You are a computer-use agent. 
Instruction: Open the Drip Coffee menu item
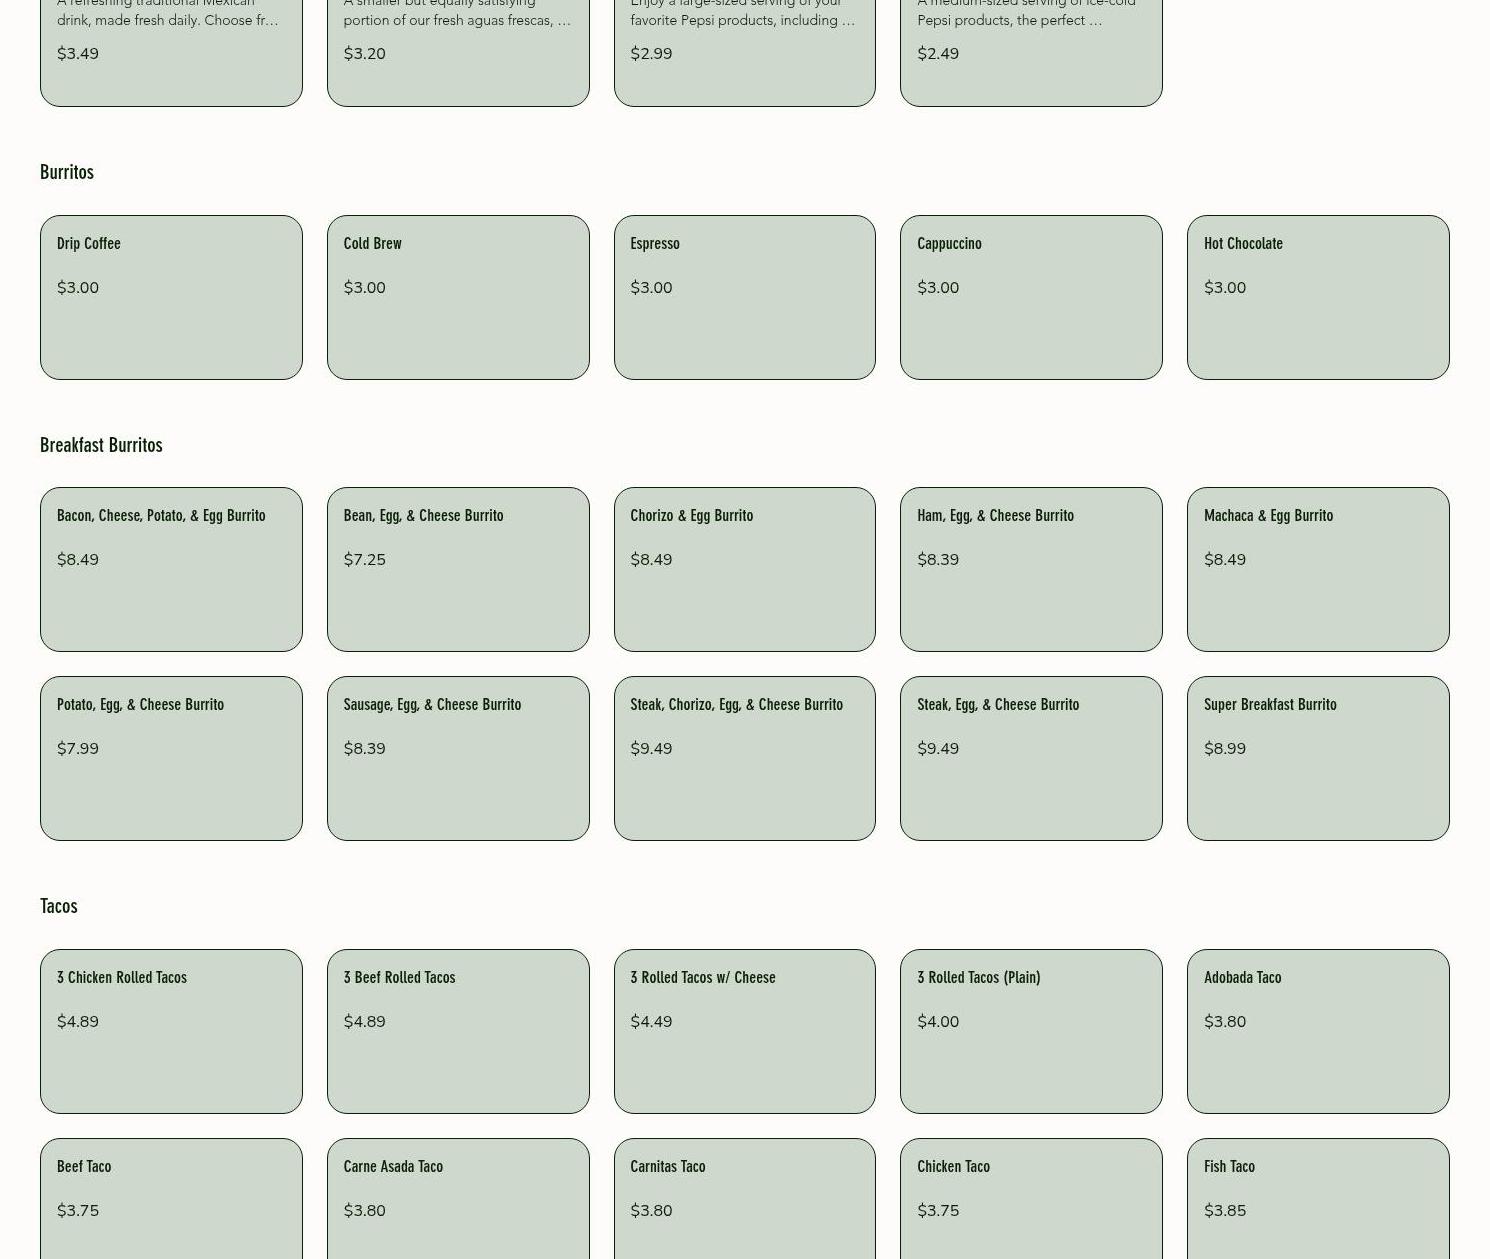[171, 297]
